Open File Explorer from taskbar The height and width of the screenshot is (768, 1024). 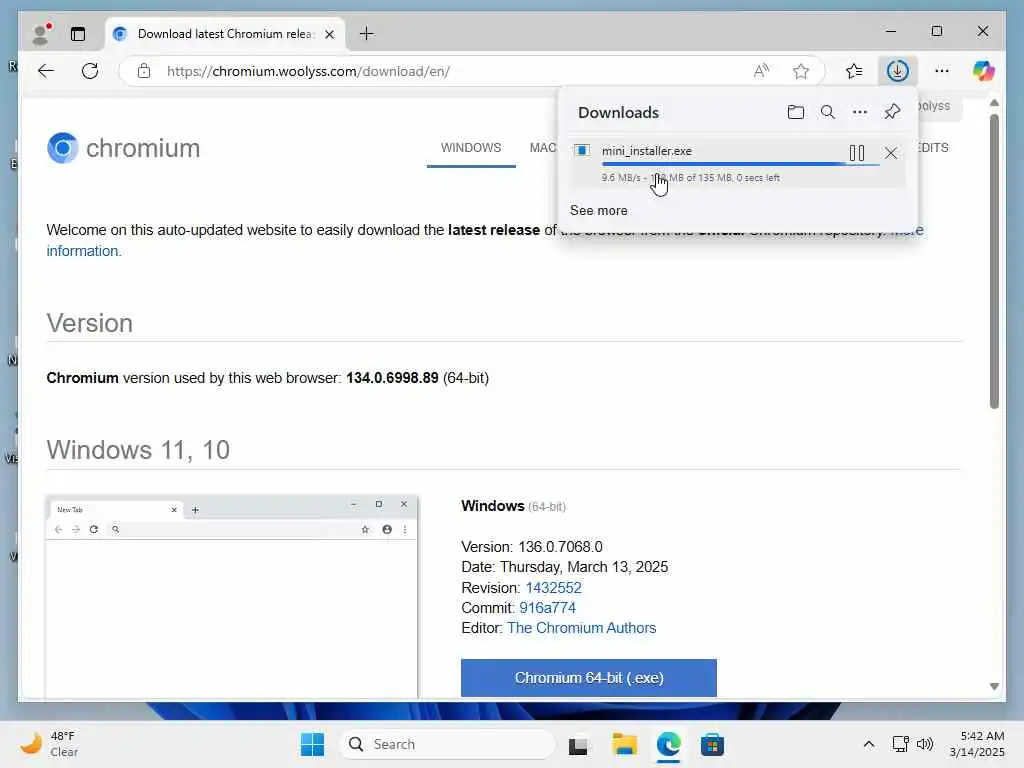624,744
